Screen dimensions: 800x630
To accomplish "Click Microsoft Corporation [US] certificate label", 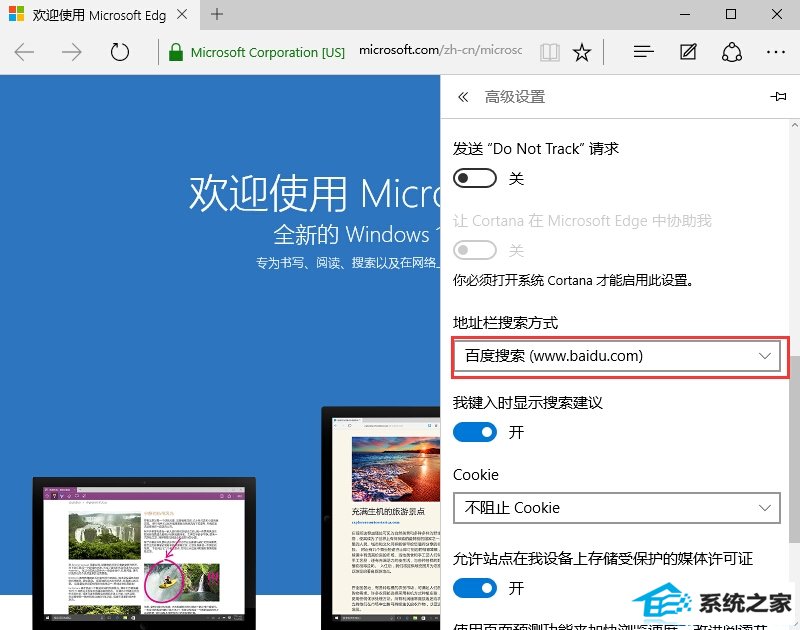I will coord(268,53).
